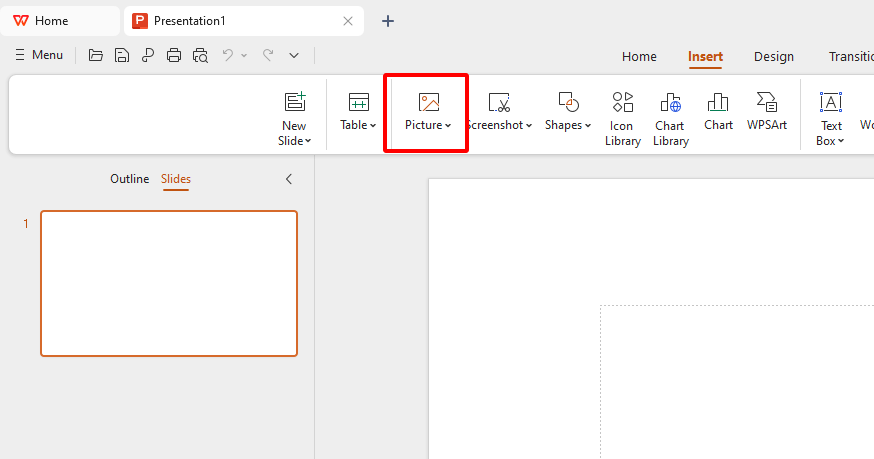Click the Save icon in quick toolbar
Screen dimensions: 874x459
(122, 55)
